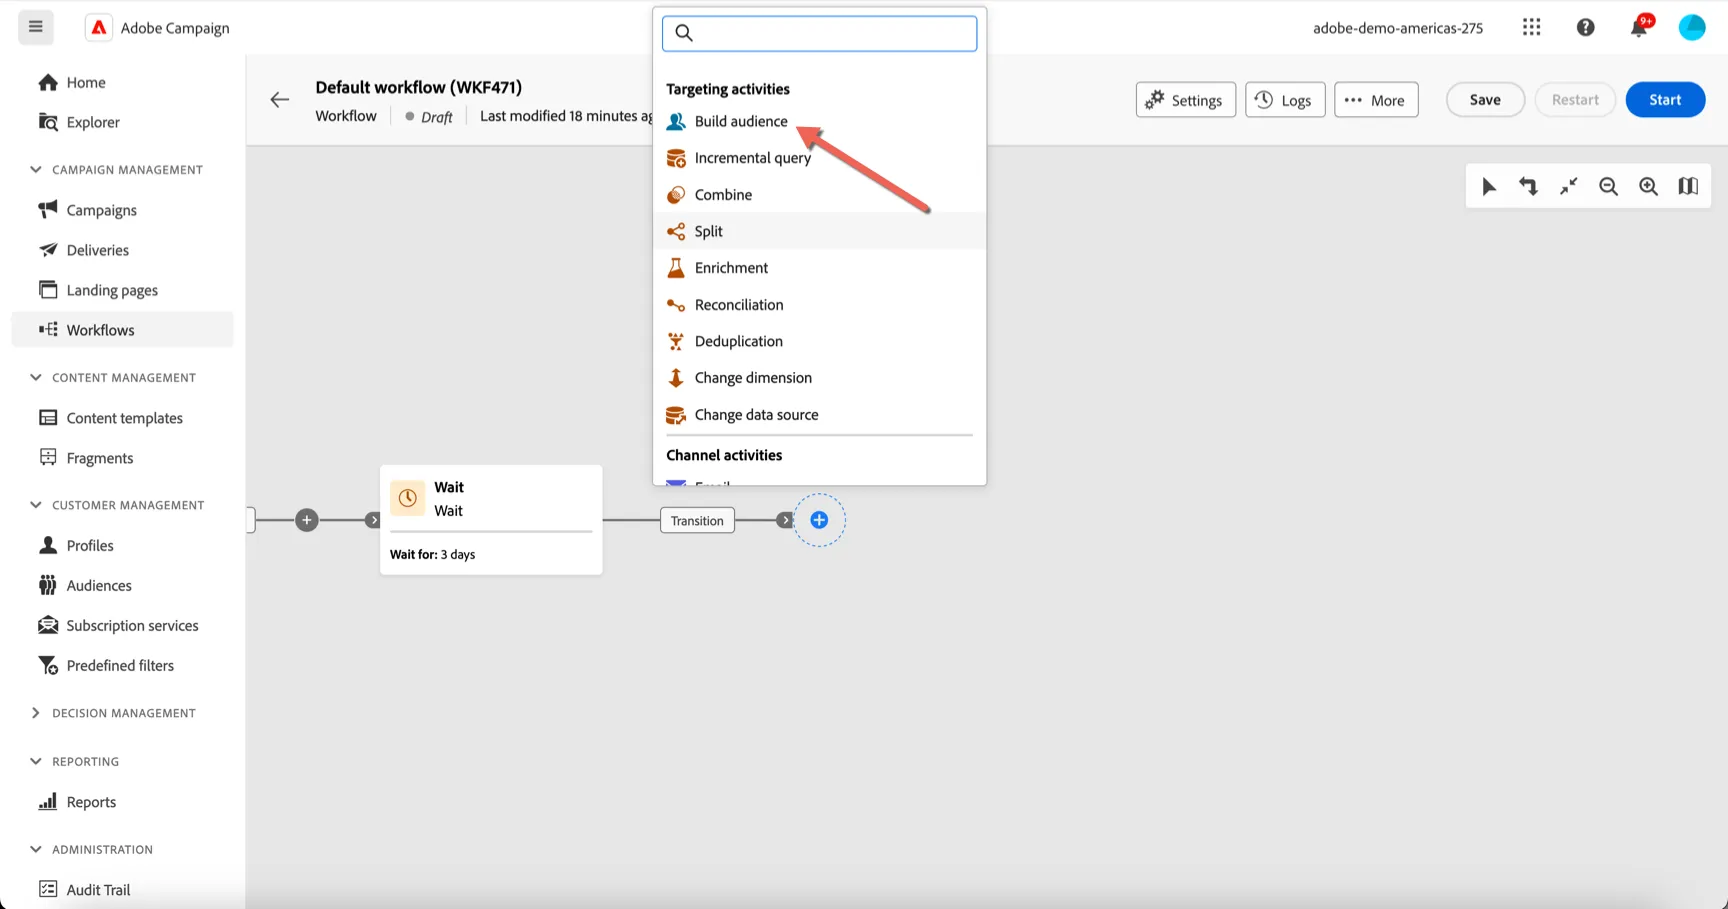Open the help question mark icon
Viewport: 1728px width, 909px height.
[1585, 27]
